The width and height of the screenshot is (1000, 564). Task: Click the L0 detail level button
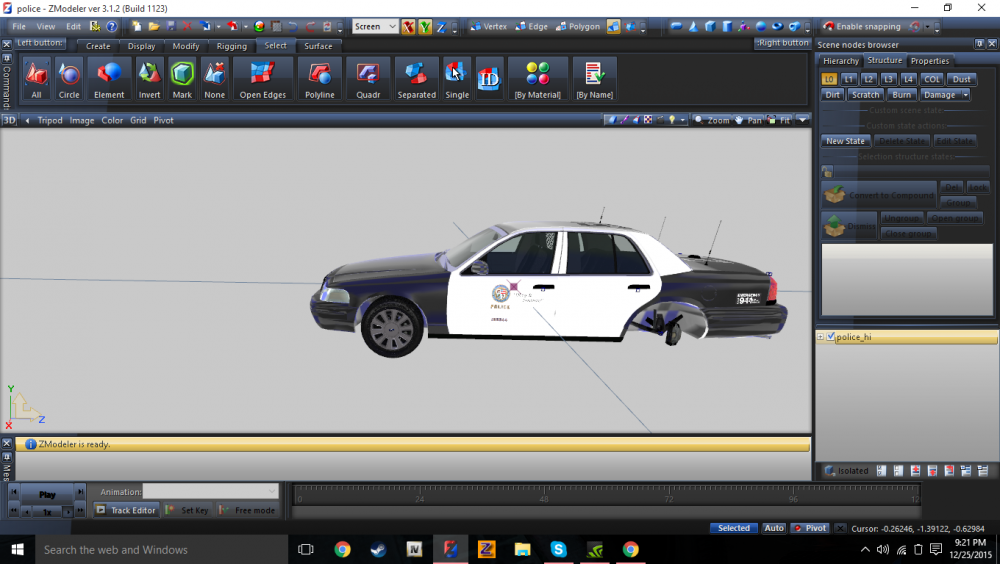[828, 79]
